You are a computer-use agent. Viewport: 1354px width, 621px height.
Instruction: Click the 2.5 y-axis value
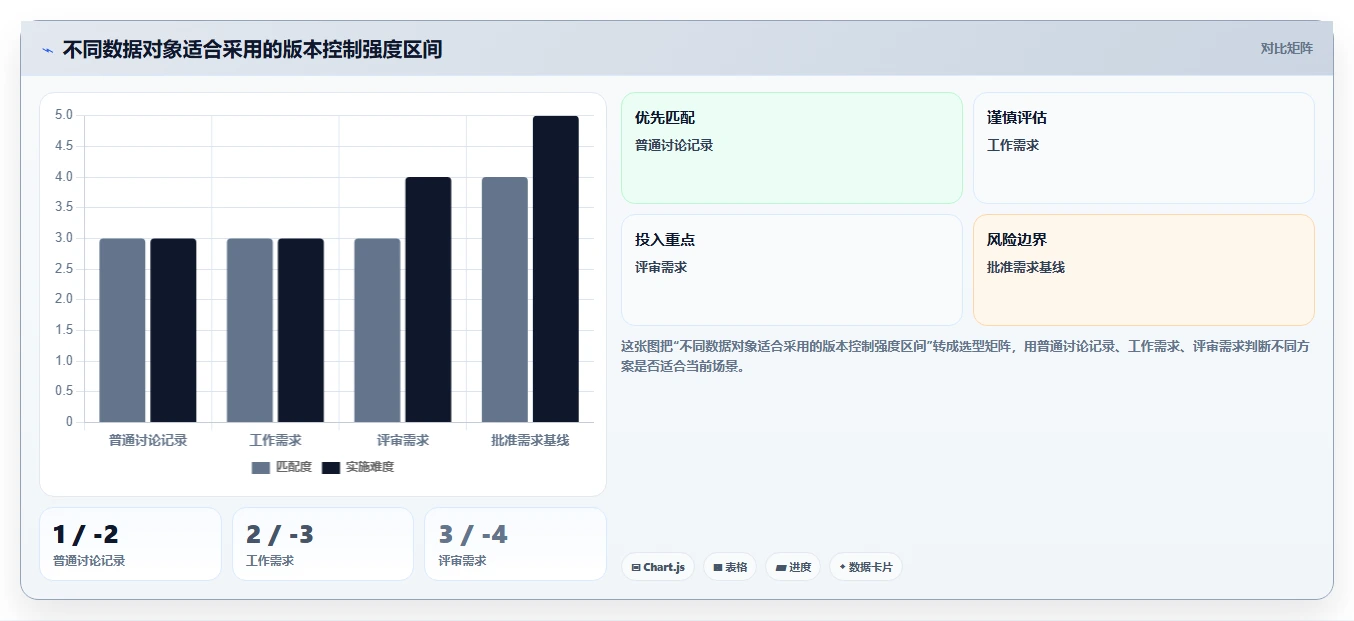(63, 269)
